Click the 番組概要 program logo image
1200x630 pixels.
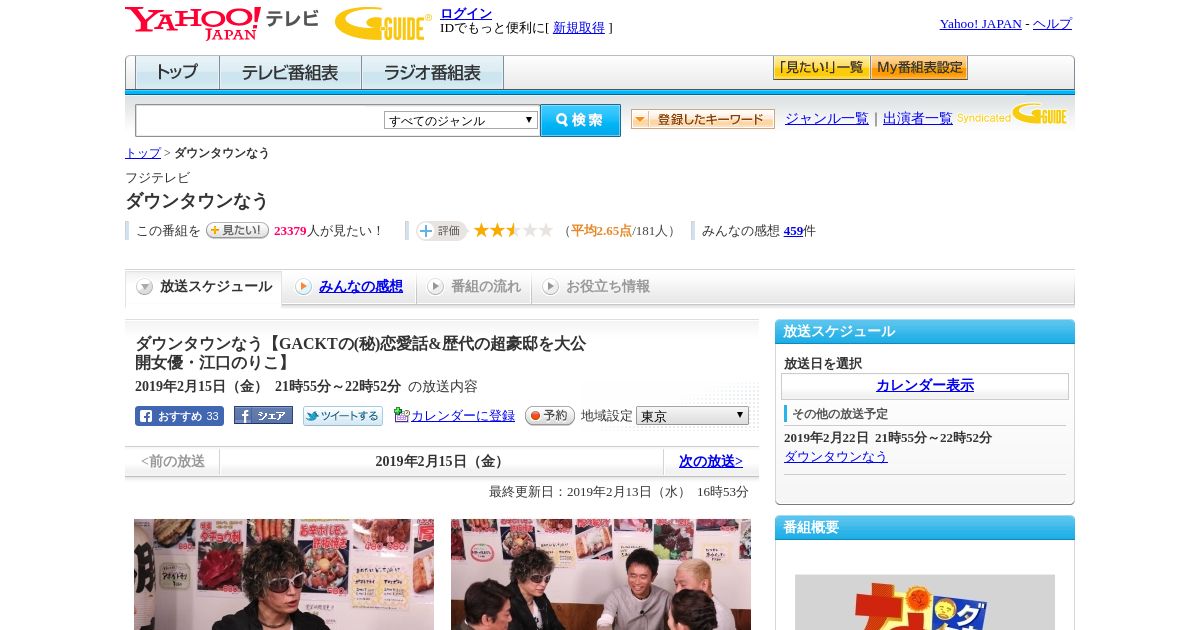[x=925, y=602]
